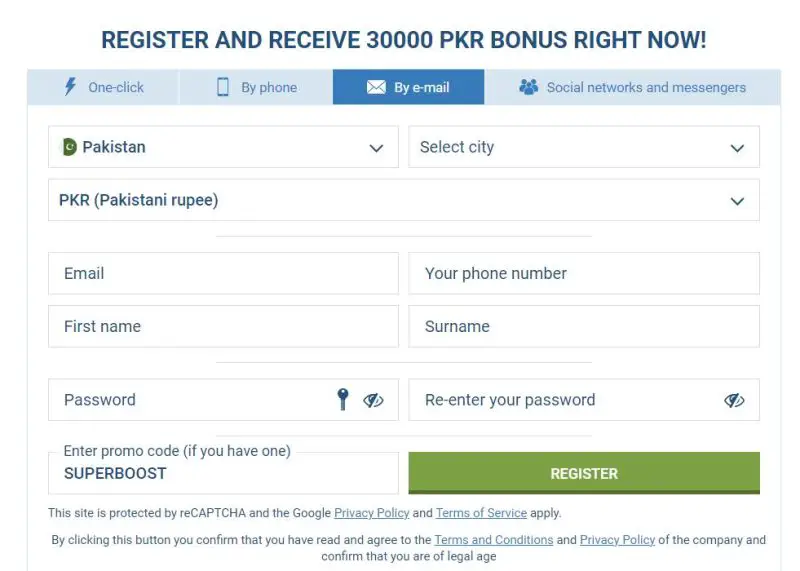Expand the Select city dropdown

click(737, 148)
